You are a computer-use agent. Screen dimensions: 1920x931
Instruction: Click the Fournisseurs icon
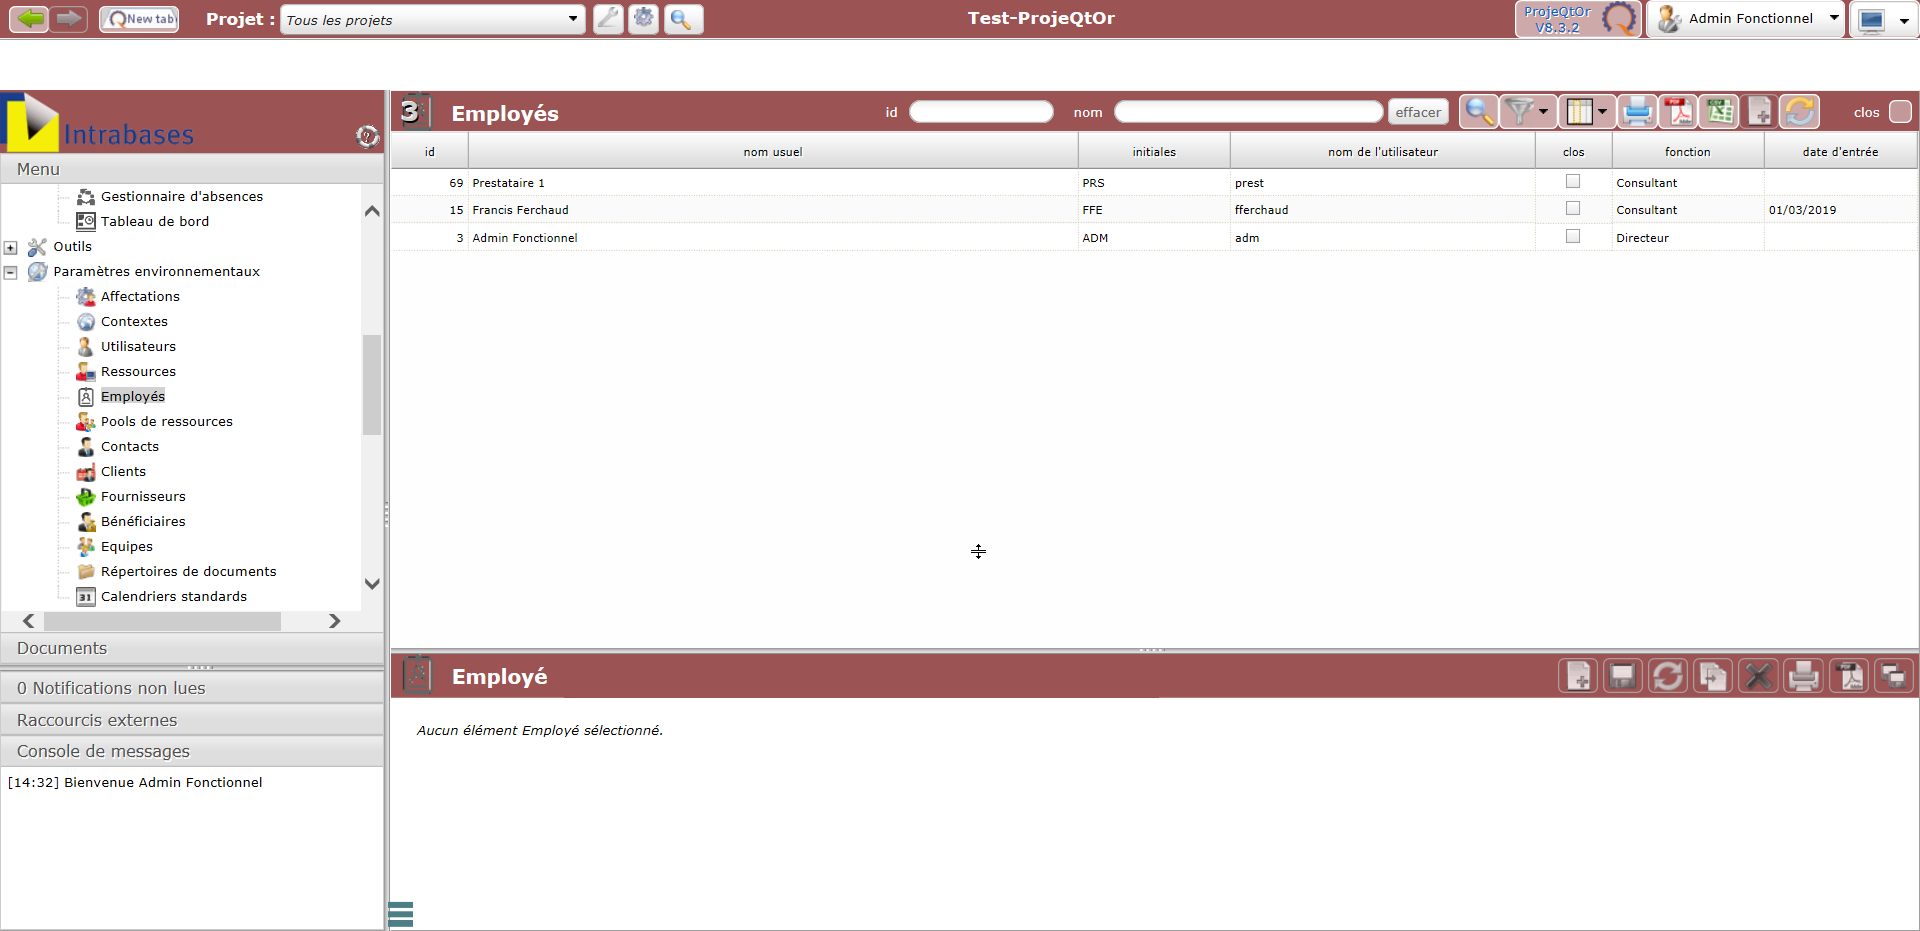(x=86, y=497)
